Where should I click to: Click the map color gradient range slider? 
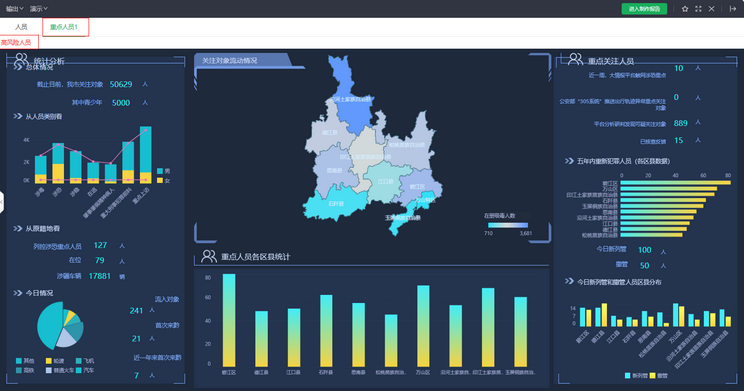tap(508, 225)
